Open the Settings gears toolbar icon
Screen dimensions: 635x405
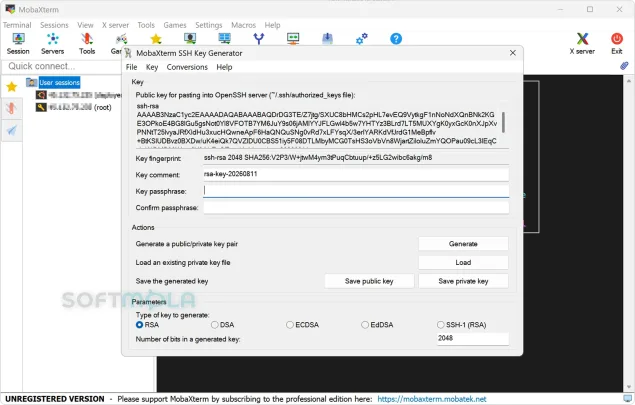click(362, 39)
